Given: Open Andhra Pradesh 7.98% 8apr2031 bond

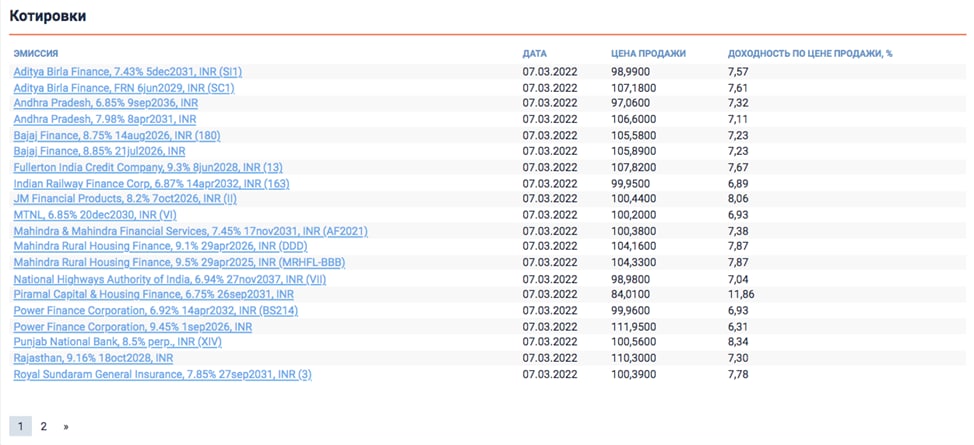Looking at the screenshot, I should pos(105,119).
